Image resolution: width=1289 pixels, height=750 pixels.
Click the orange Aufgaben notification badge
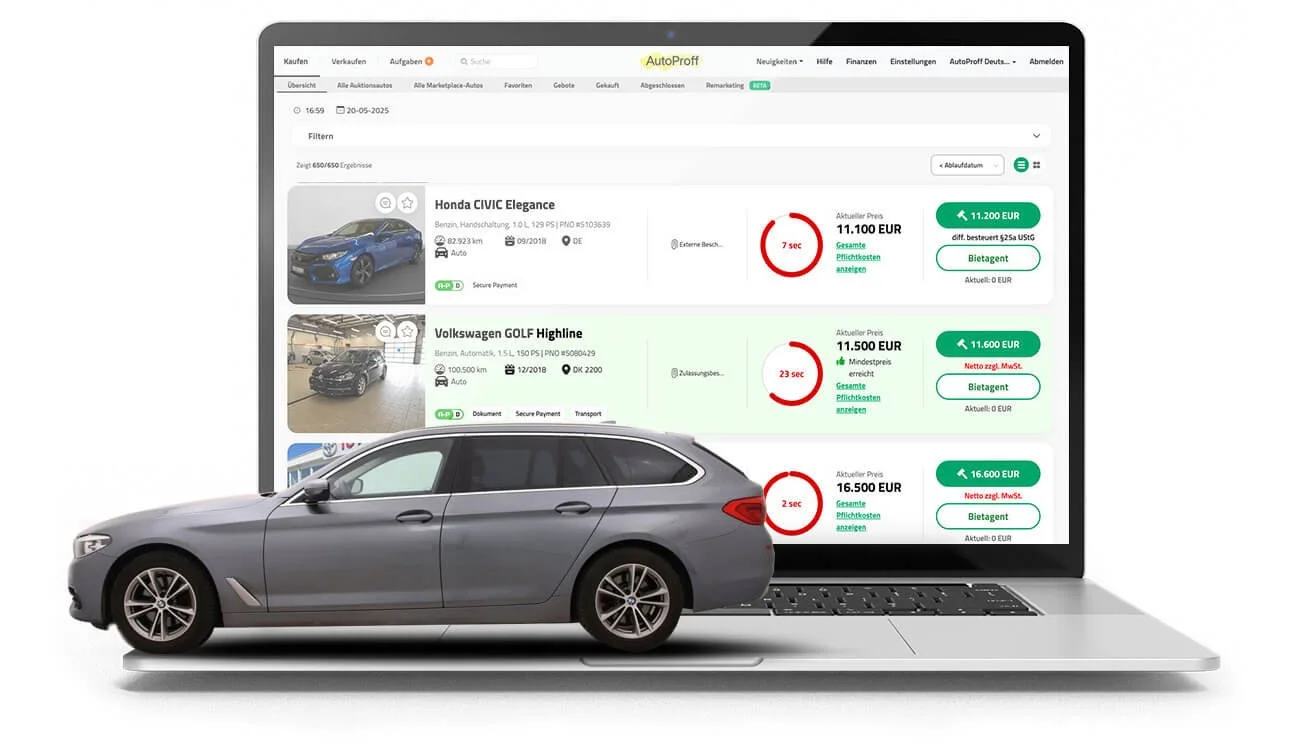(429, 61)
